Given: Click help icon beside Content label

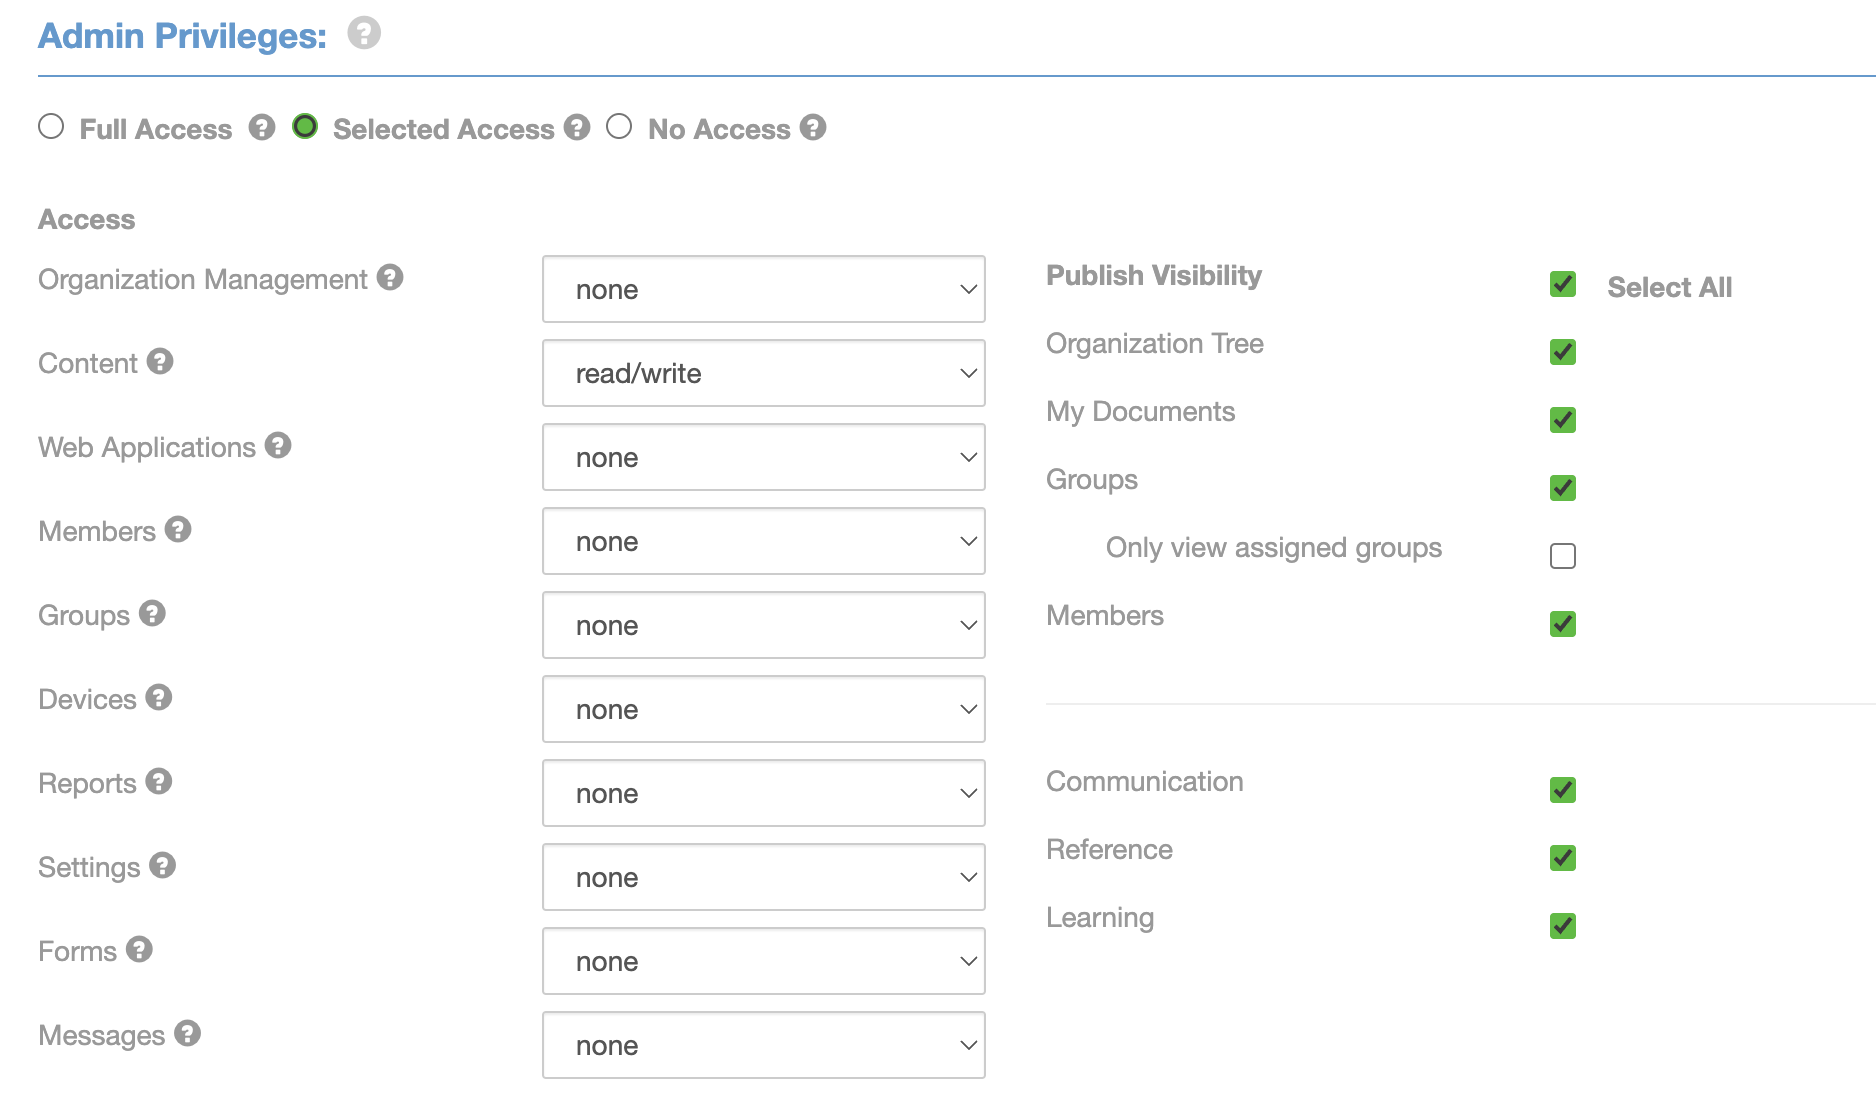Looking at the screenshot, I should tap(160, 361).
